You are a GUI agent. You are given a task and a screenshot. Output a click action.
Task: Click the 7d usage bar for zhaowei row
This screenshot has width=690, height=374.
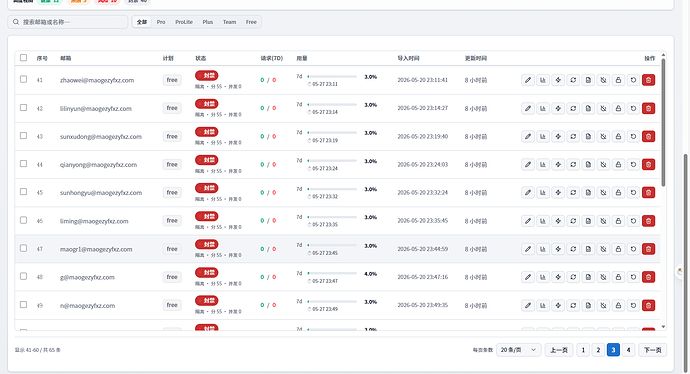coord(332,77)
